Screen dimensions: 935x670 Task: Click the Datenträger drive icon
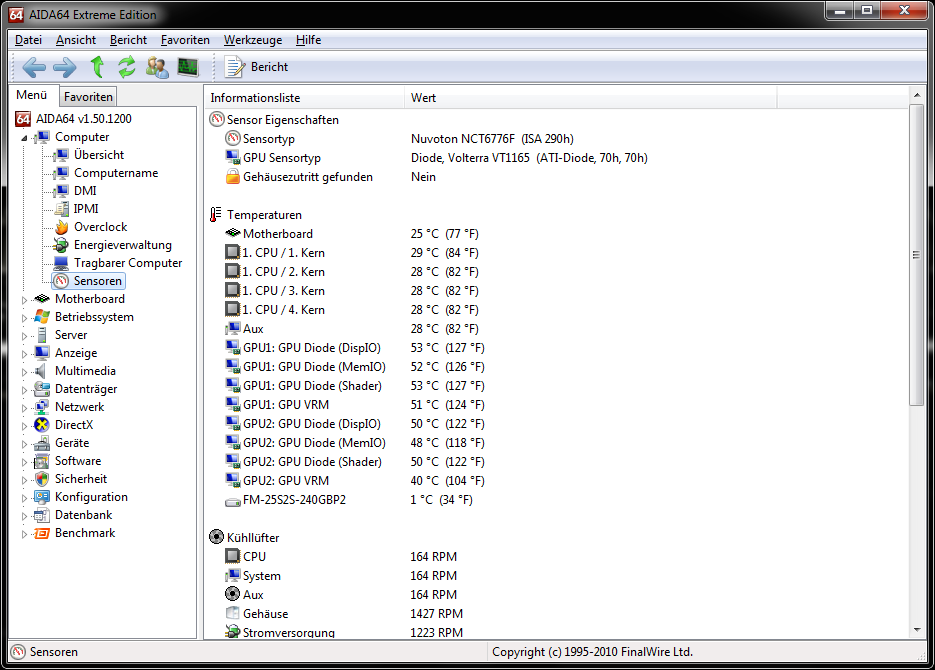(42, 389)
